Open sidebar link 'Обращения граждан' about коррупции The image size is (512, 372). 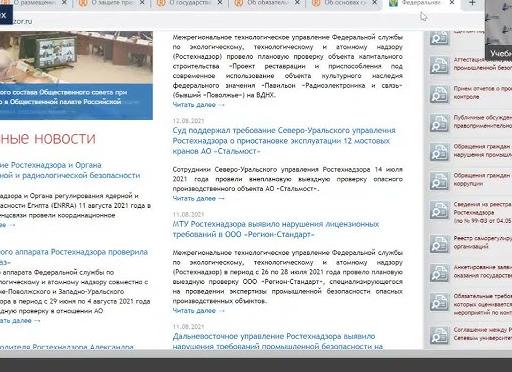[482, 179]
